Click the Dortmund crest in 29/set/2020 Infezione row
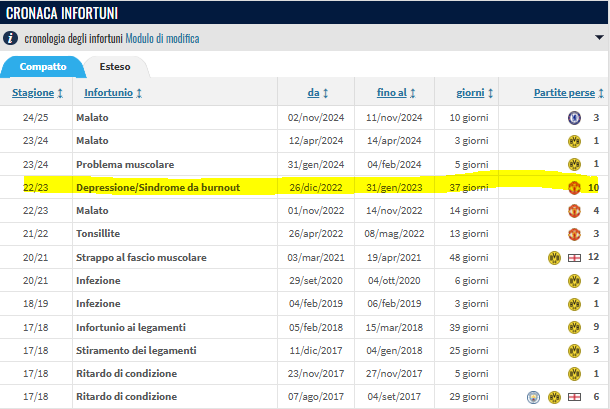This screenshot has width=610, height=409. point(574,281)
